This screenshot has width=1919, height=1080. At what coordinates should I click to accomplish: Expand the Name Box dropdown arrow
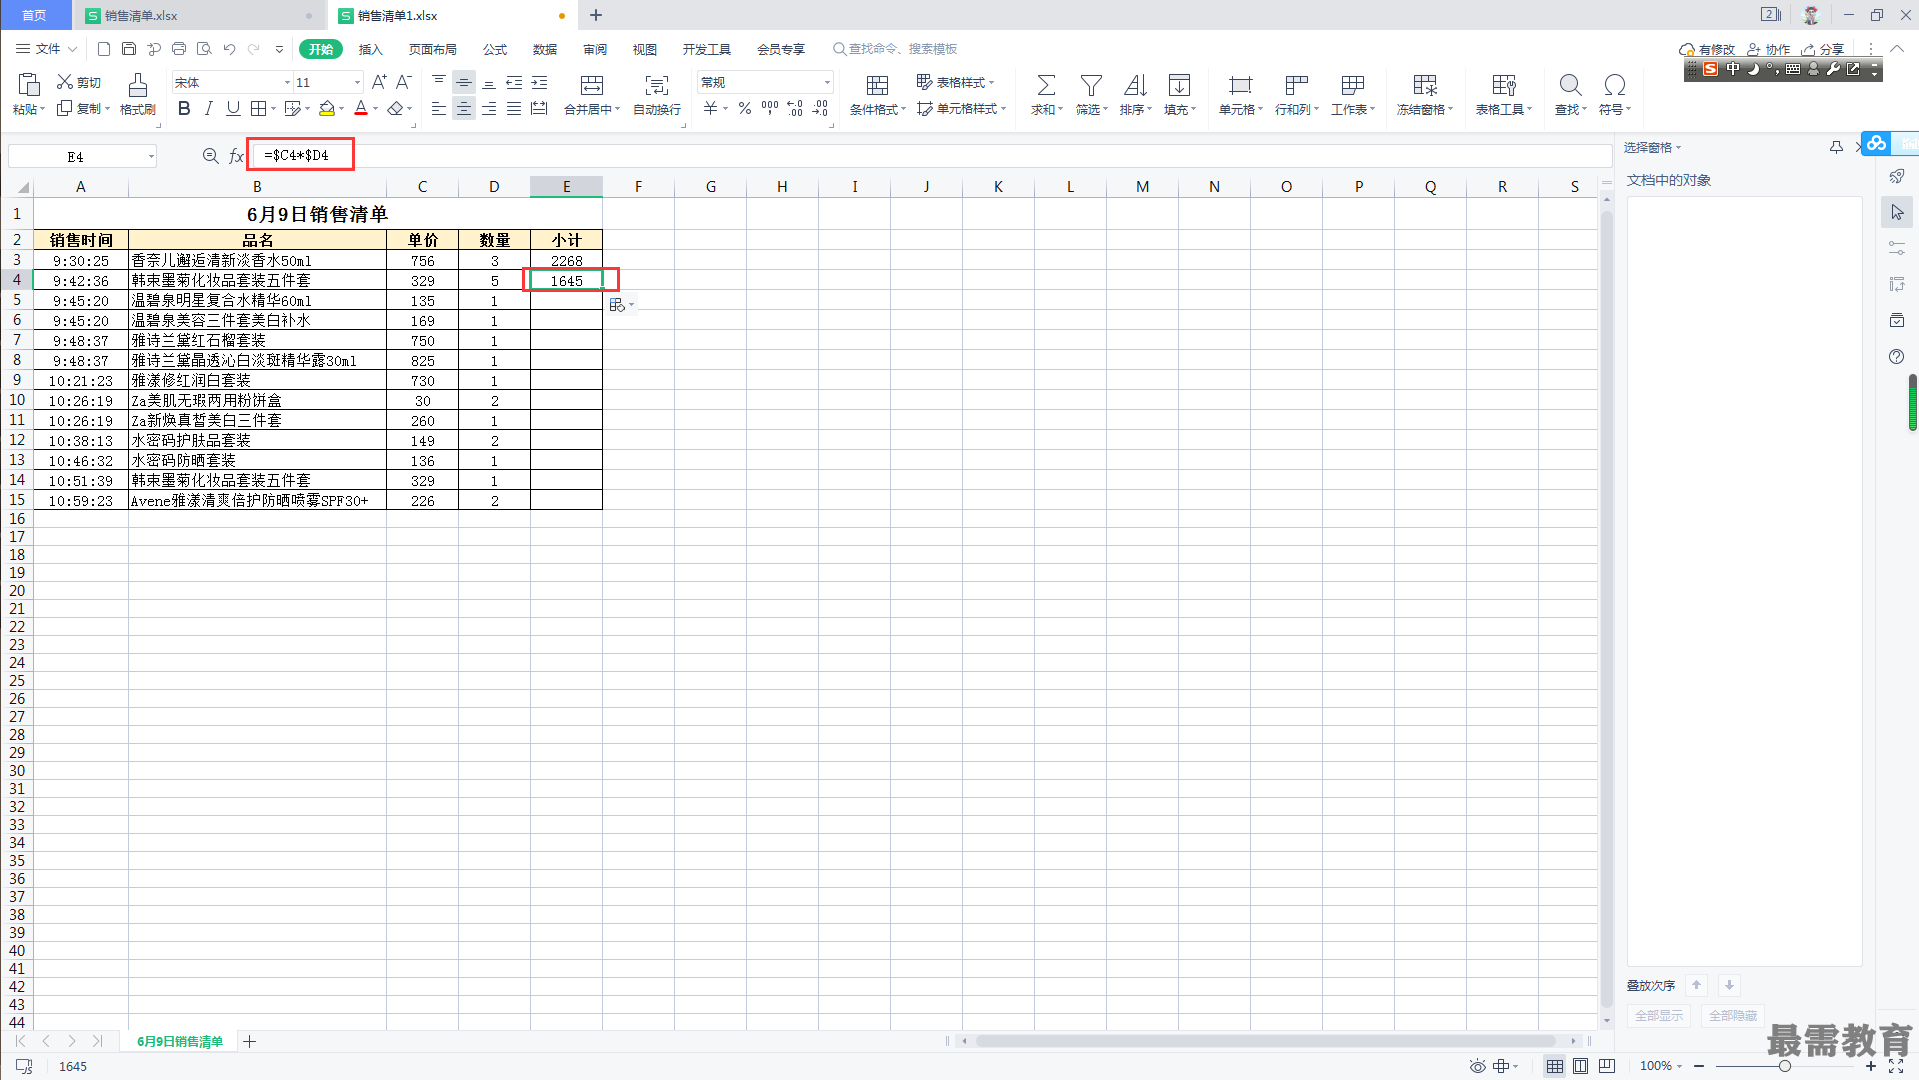151,156
